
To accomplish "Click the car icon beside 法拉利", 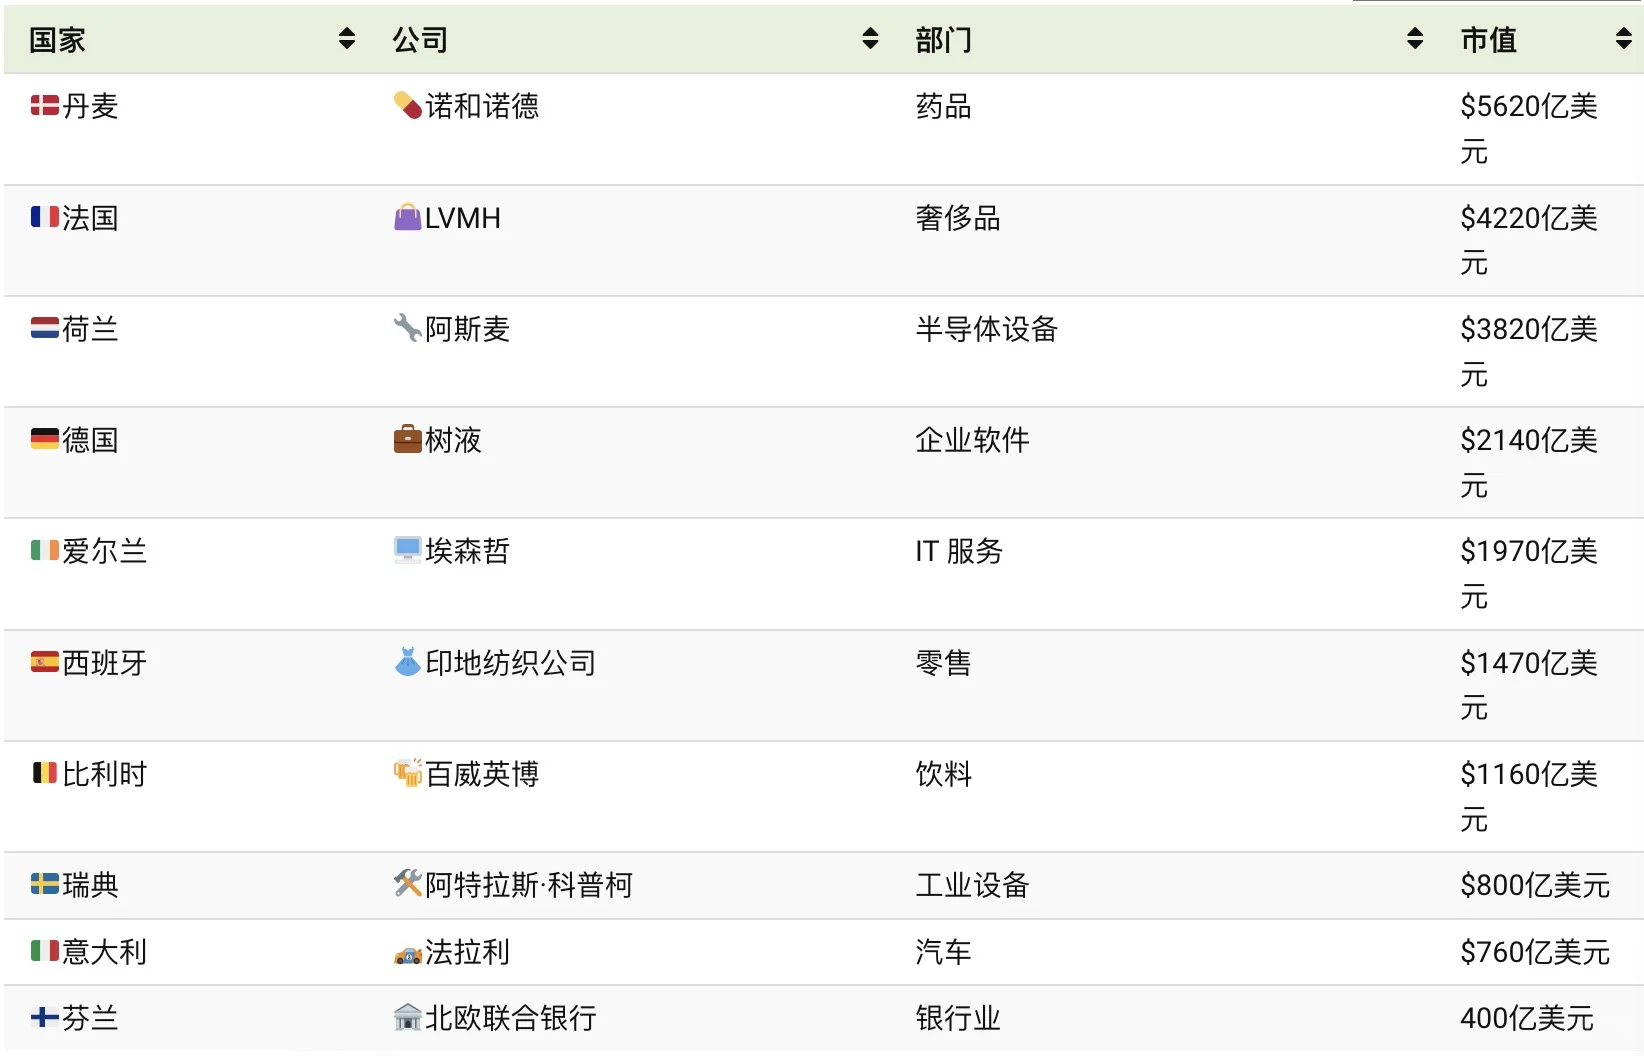I will (x=408, y=954).
